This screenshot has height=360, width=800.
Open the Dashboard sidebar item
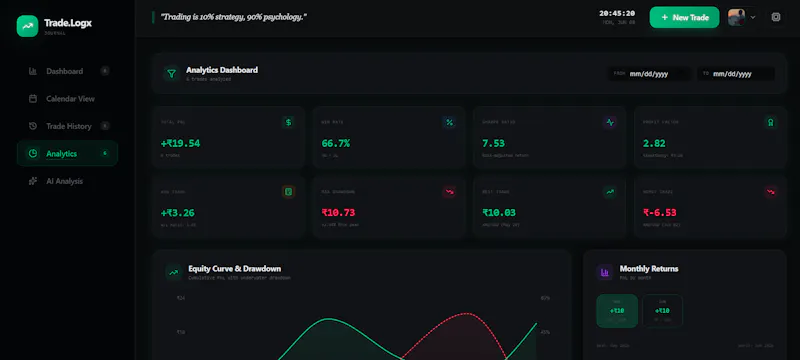coord(67,71)
